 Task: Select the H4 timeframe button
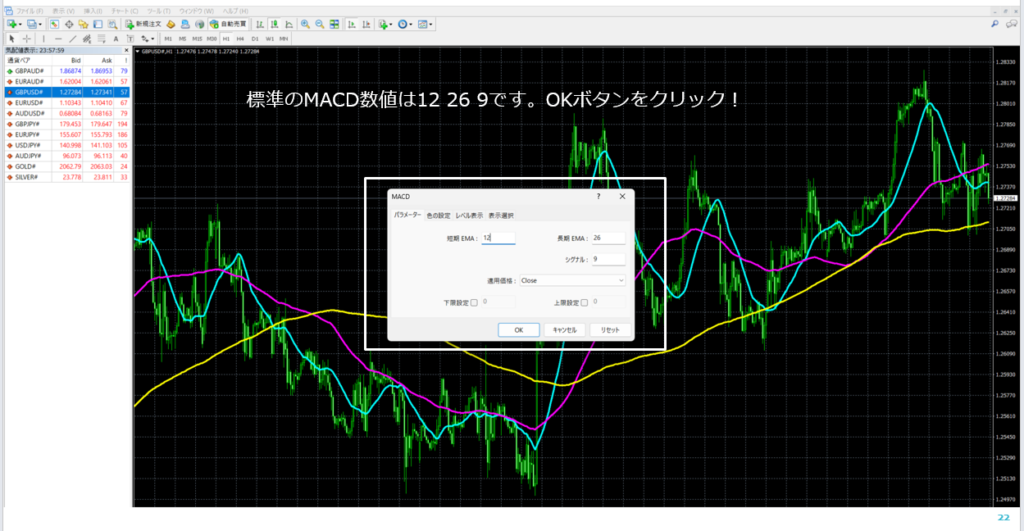[x=240, y=38]
